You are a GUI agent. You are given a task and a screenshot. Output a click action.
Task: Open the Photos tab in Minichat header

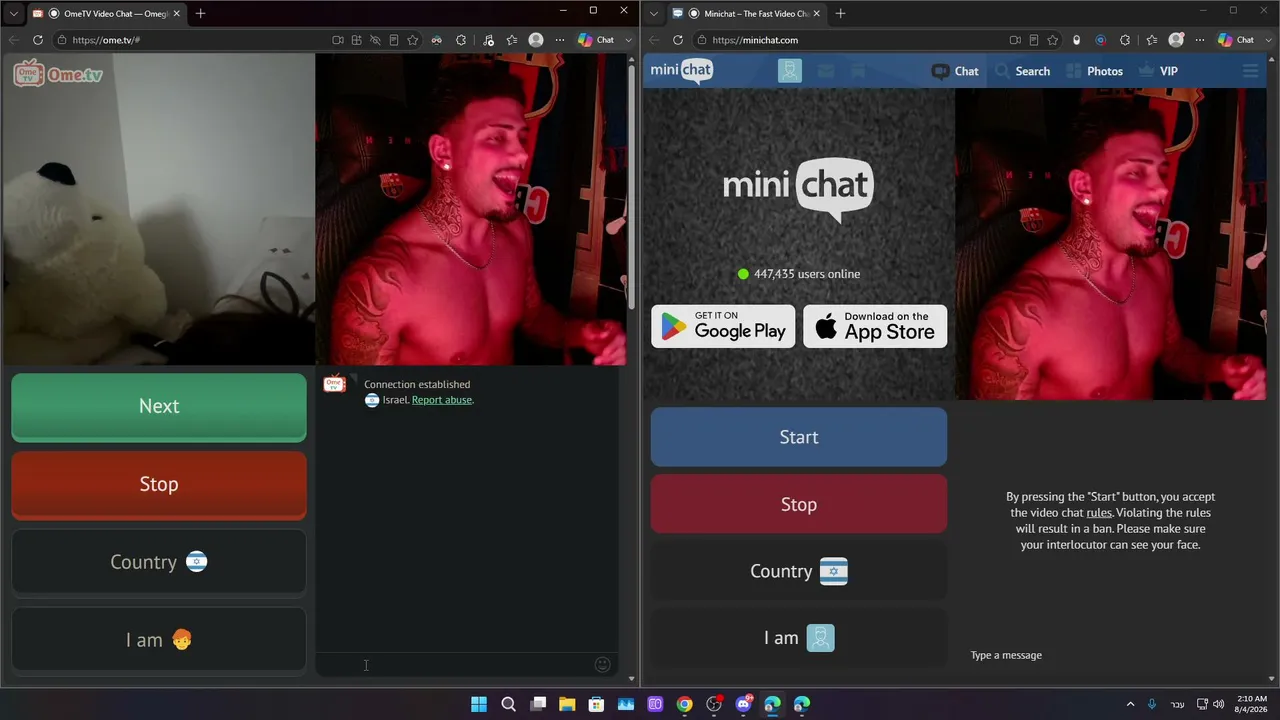click(1094, 71)
